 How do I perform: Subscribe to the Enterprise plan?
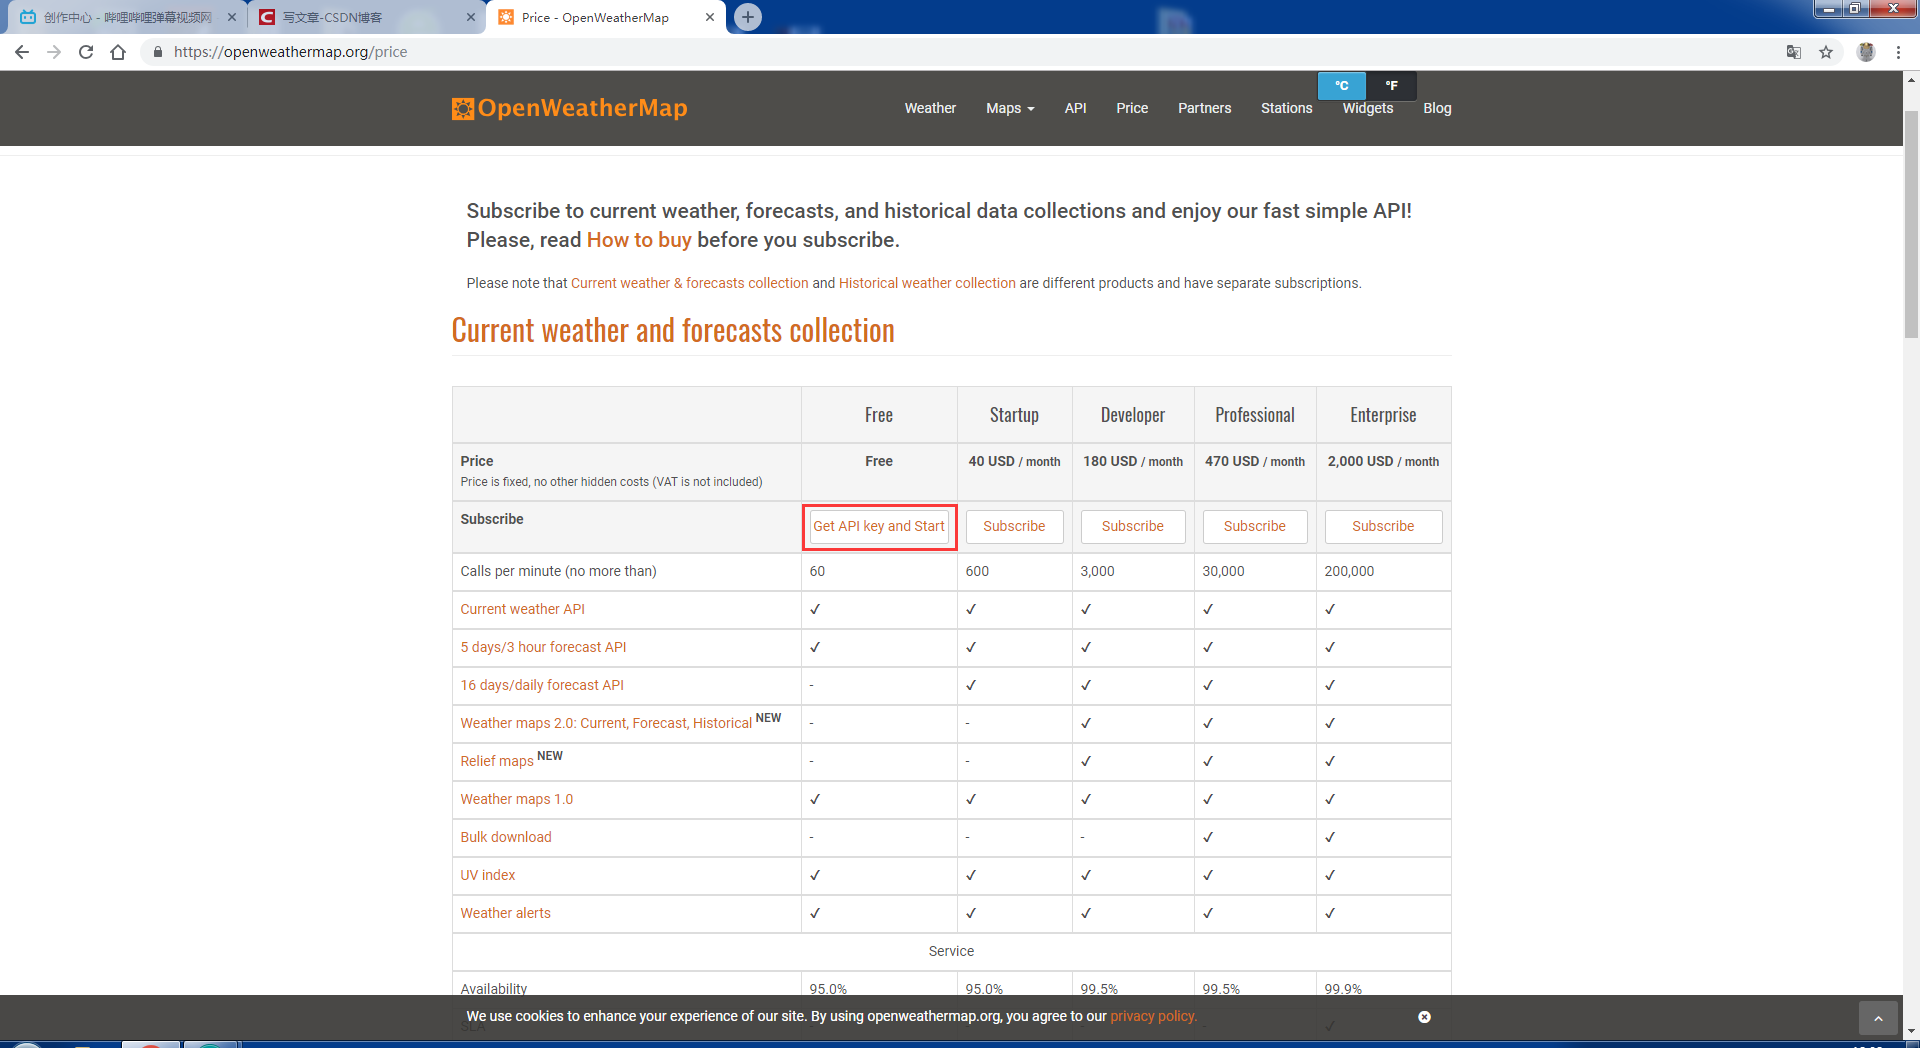point(1383,526)
